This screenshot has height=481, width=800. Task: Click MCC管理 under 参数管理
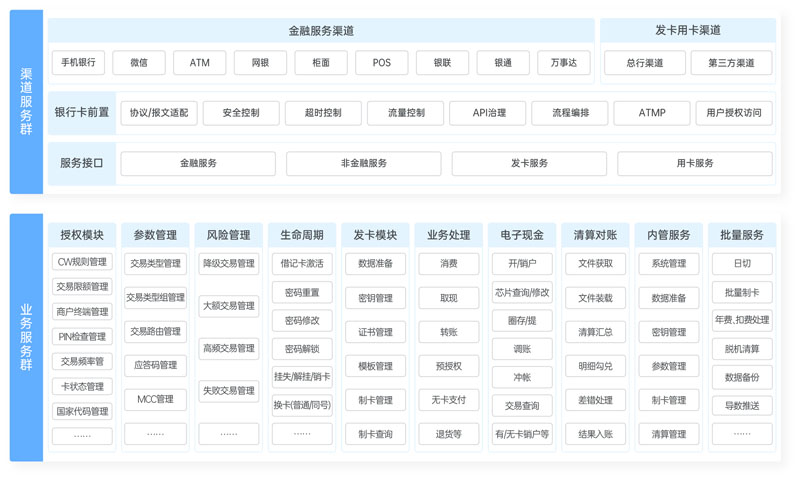pos(155,399)
